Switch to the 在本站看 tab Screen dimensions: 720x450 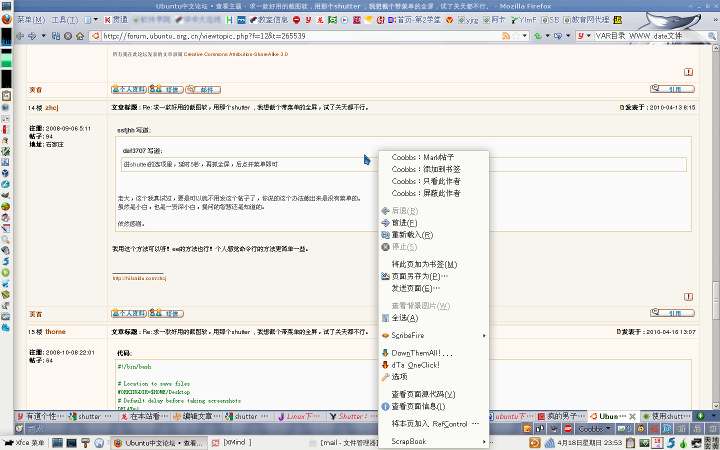[x=144, y=416]
